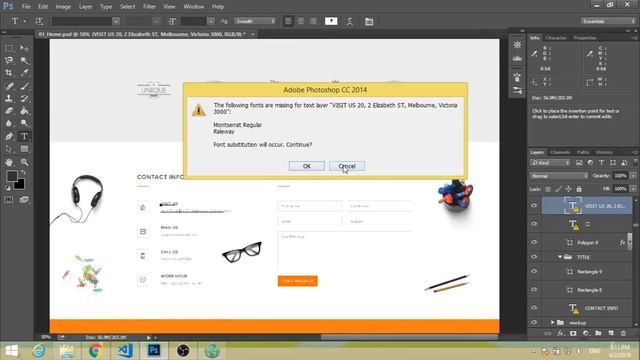Click OK in missing fonts dialog
Image resolution: width=640 pixels, height=360 pixels.
pyautogui.click(x=307, y=166)
